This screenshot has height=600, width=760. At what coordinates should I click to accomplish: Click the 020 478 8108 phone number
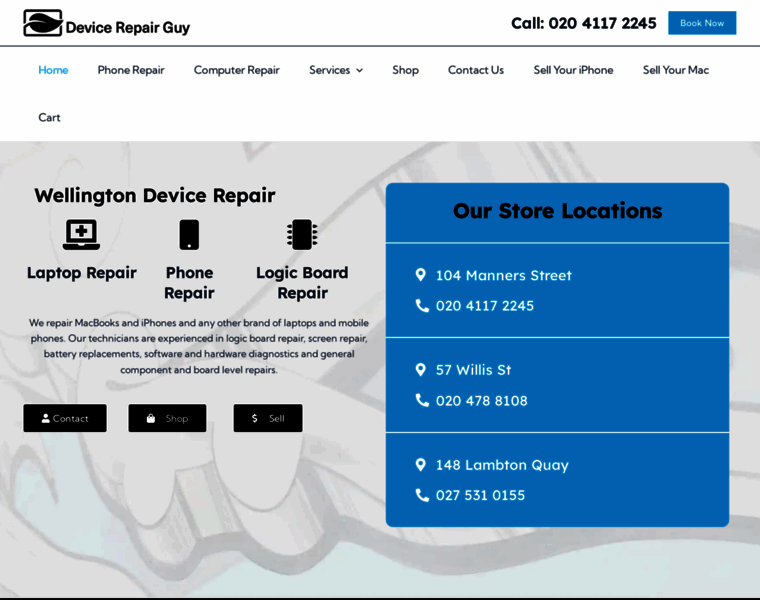tap(481, 401)
